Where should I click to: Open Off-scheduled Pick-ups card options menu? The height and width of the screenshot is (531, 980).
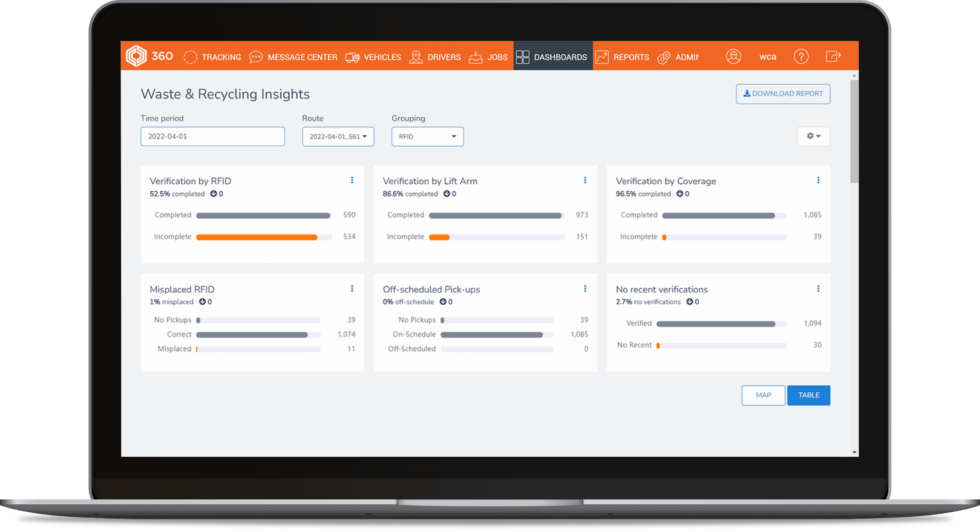pos(585,289)
